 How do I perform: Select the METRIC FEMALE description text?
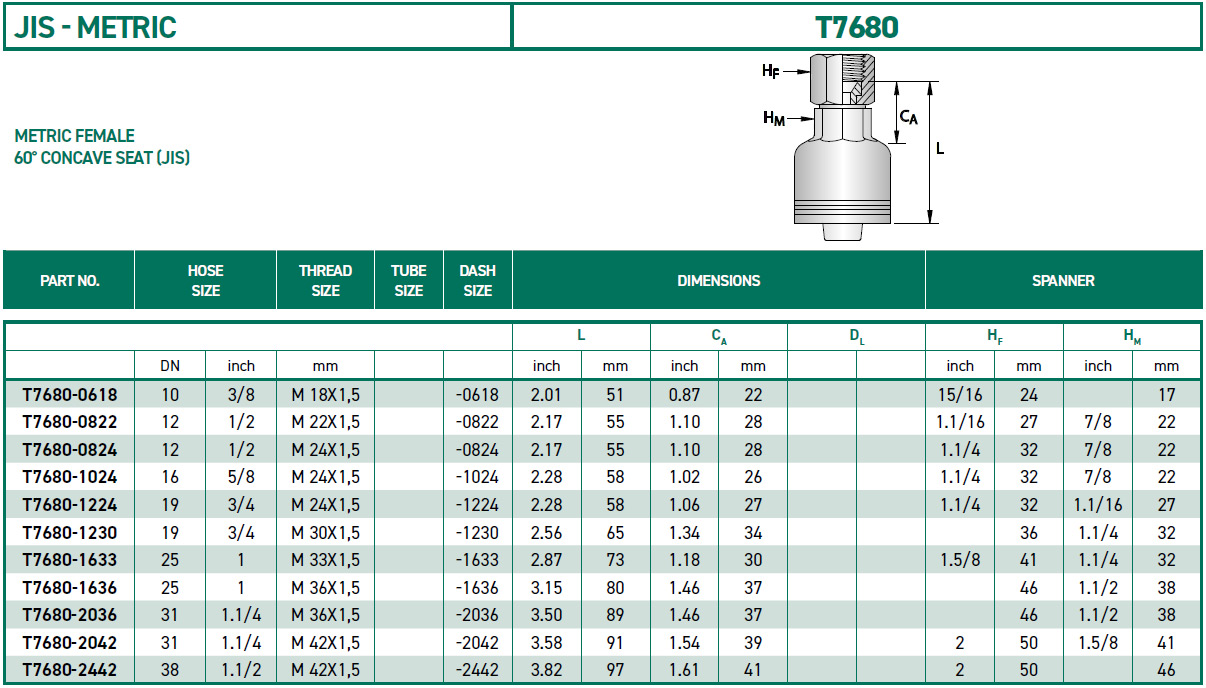pyautogui.click(x=74, y=136)
